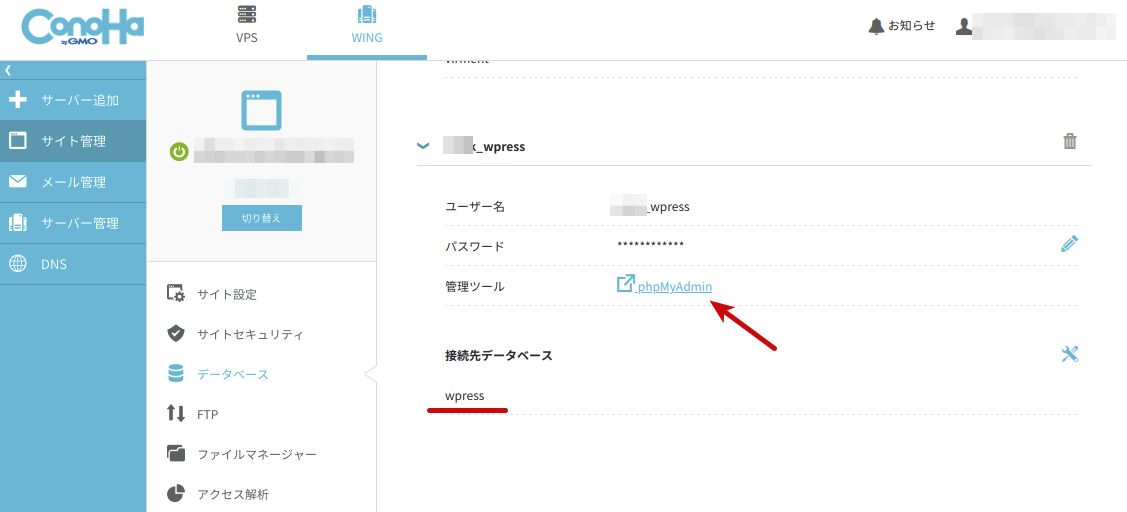Click the ユーザー名 label
Viewport: 1127px width, 512px height.
[x=475, y=207]
